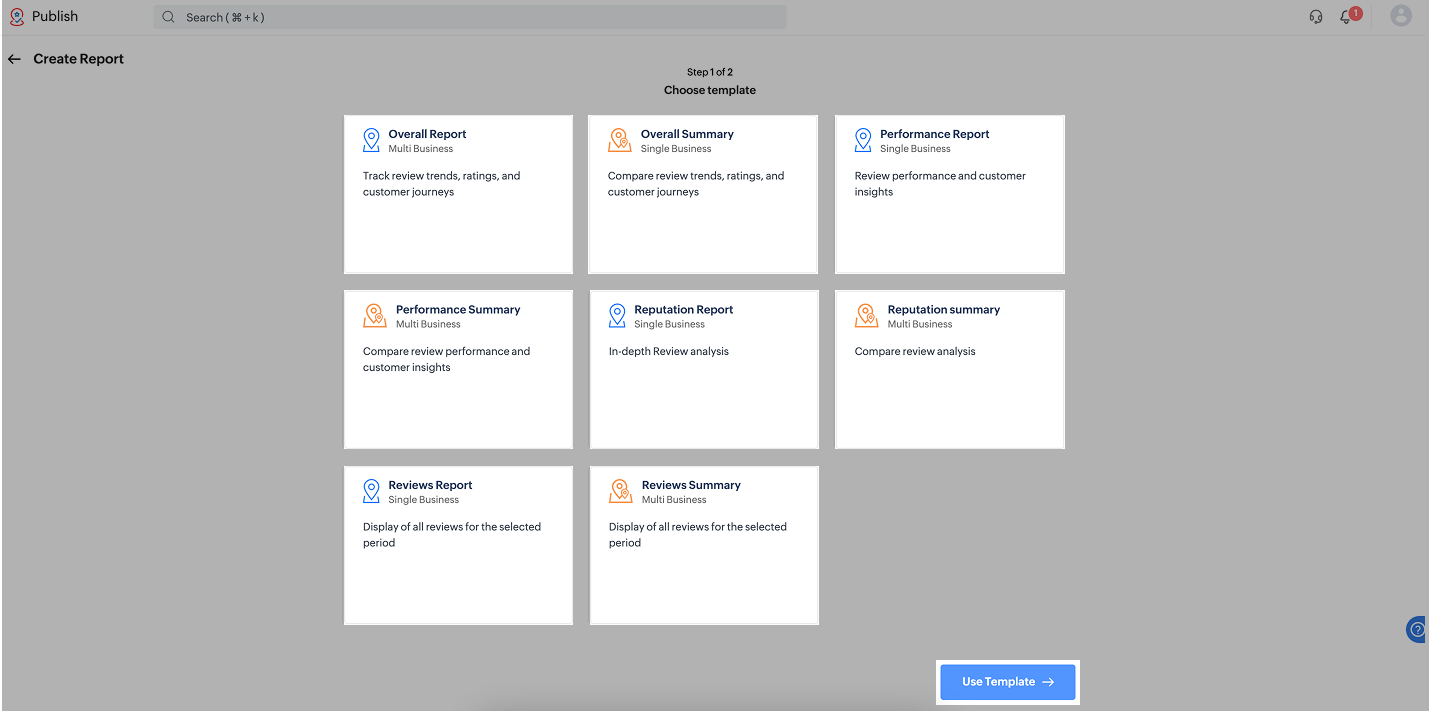The height and width of the screenshot is (711, 1429).
Task: Click 'In-depth Review analysis' text
Action: point(669,352)
